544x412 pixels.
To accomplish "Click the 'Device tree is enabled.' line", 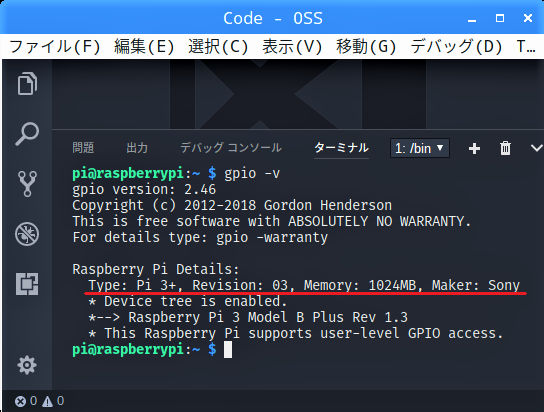I will 188,301.
